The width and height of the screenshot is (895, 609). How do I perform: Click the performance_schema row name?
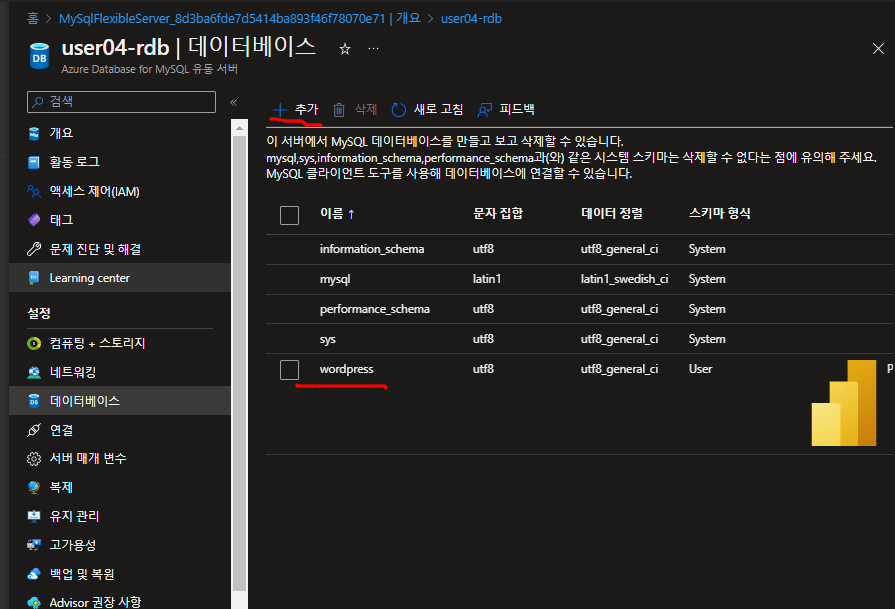click(x=374, y=309)
